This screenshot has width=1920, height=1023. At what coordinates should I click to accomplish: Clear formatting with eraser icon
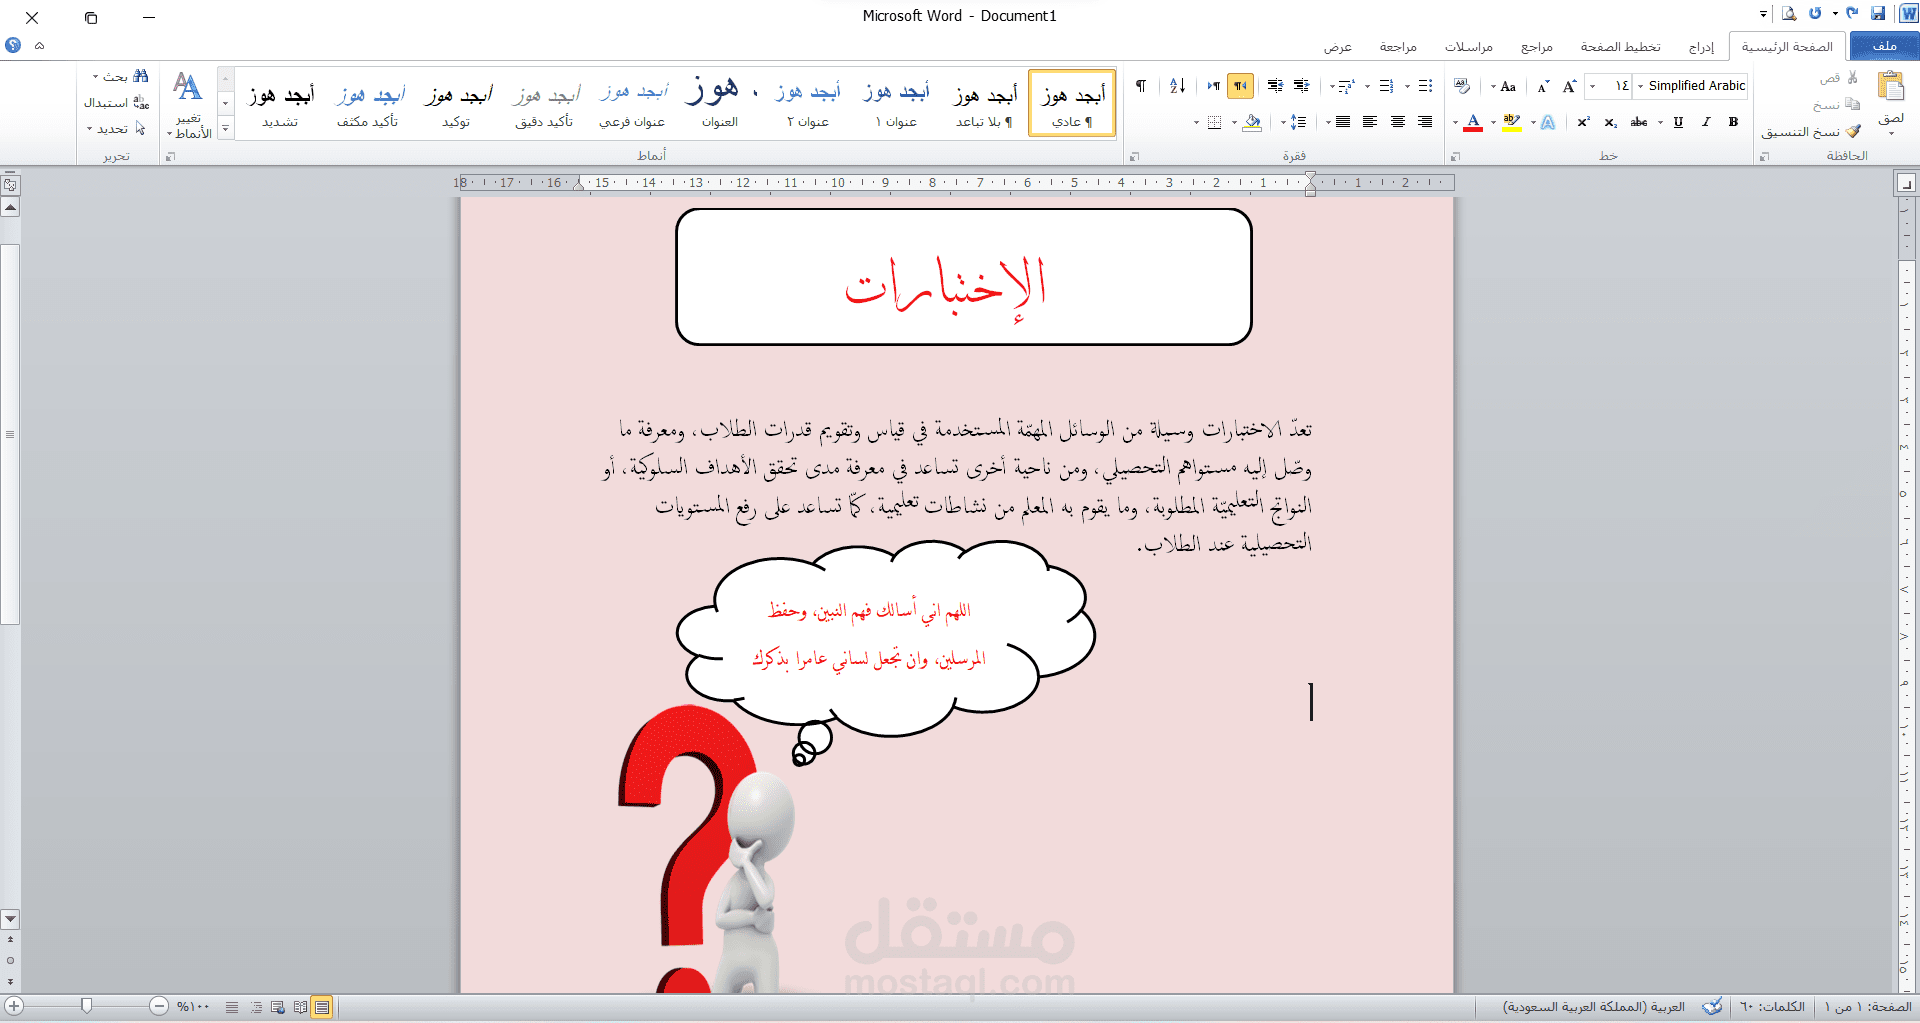pos(1462,86)
